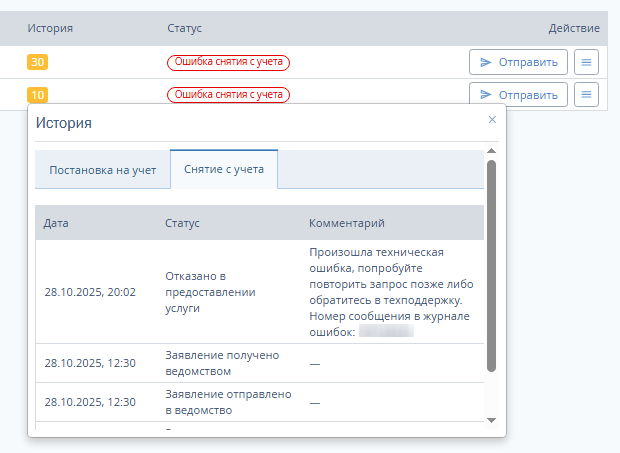Viewport: 620px width, 453px height.
Task: Click the popup scrollbar's down arrow
Action: [491, 420]
